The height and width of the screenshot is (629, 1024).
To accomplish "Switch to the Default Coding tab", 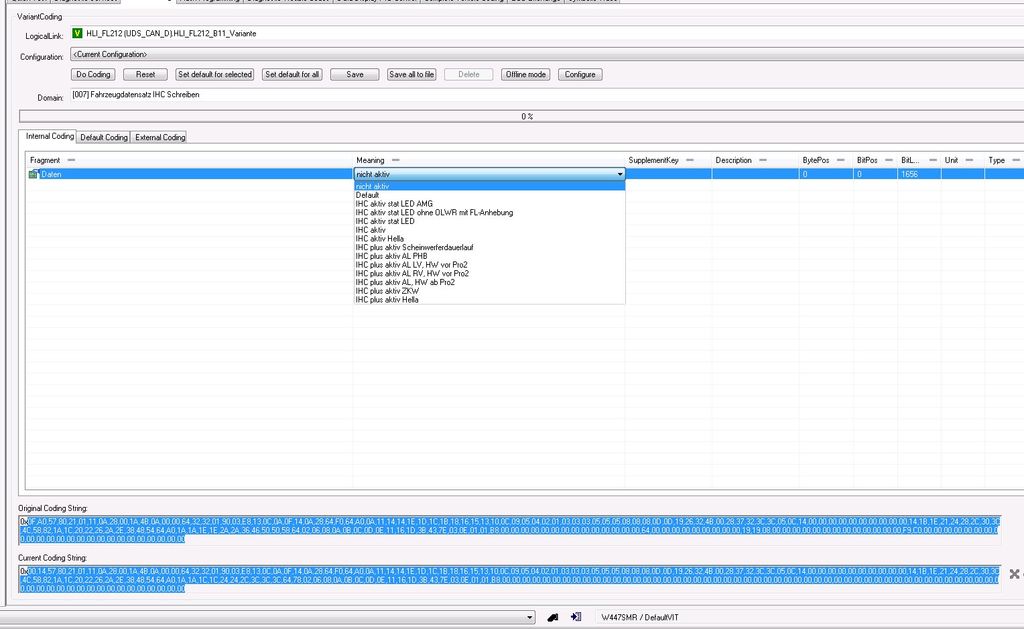I will click(104, 137).
